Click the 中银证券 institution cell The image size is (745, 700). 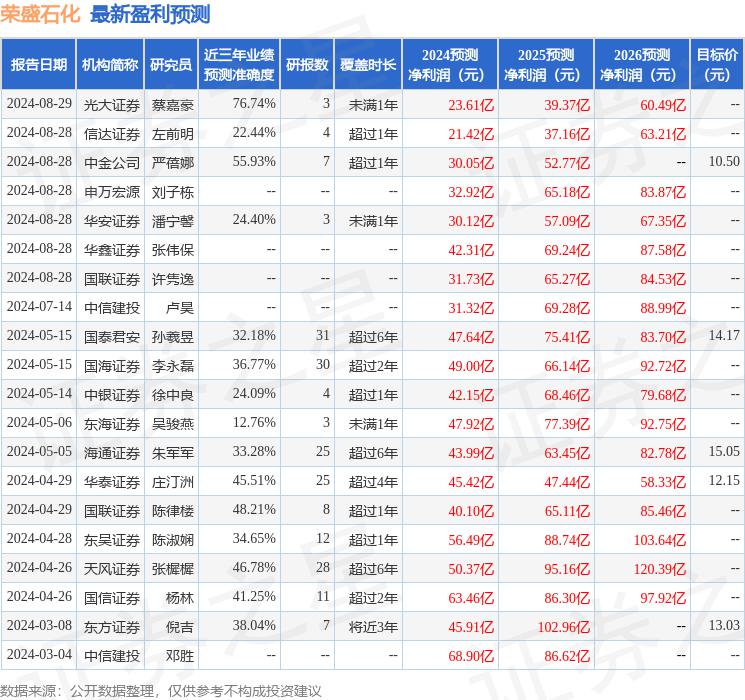click(112, 395)
